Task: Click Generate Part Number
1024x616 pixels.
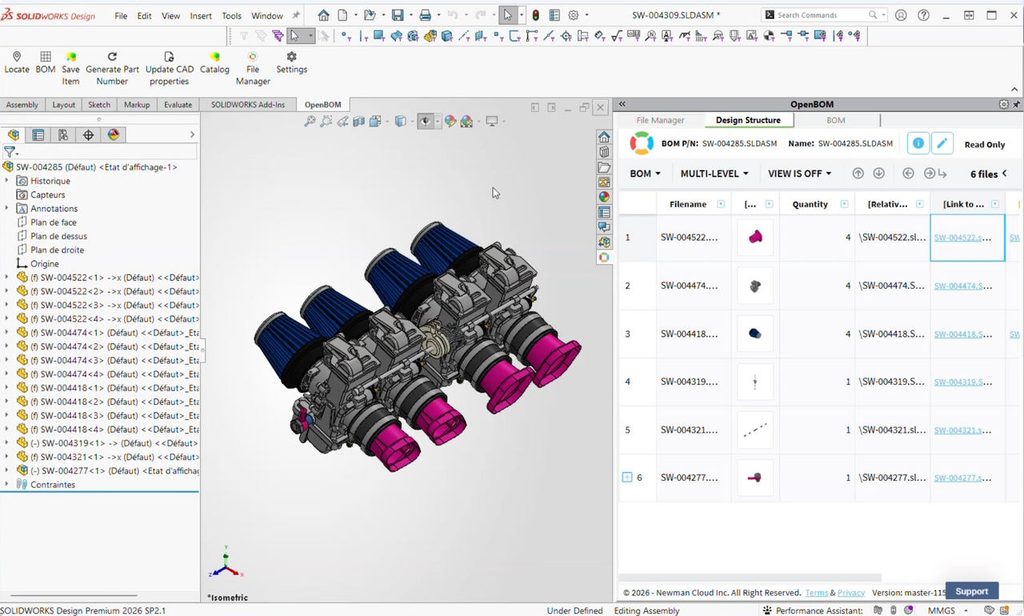Action: coord(112,69)
